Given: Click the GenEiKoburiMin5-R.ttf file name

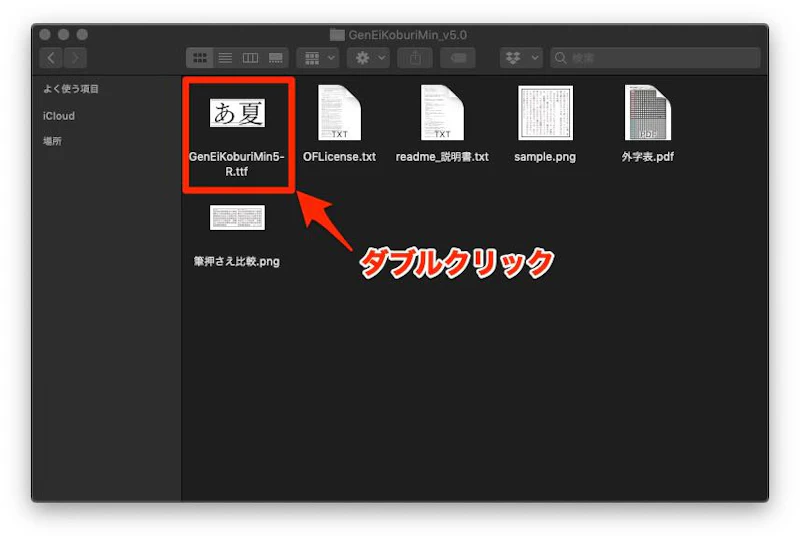Looking at the screenshot, I should [x=237, y=164].
